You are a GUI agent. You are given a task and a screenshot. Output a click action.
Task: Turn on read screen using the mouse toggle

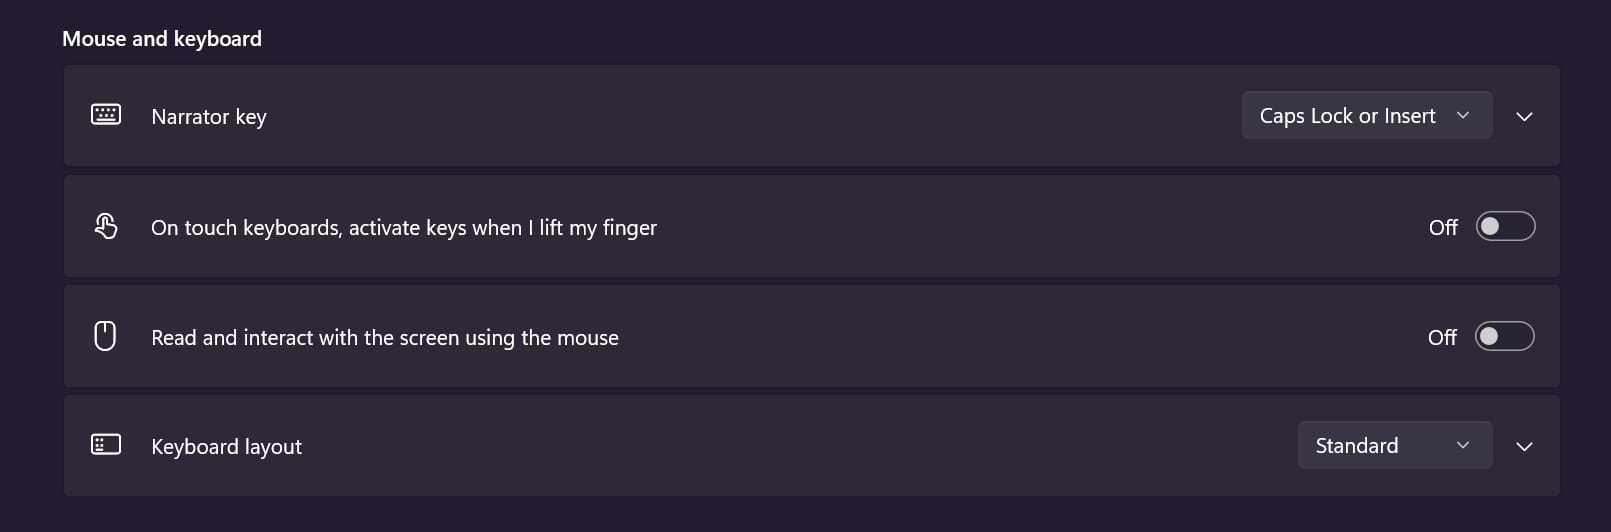[1505, 336]
